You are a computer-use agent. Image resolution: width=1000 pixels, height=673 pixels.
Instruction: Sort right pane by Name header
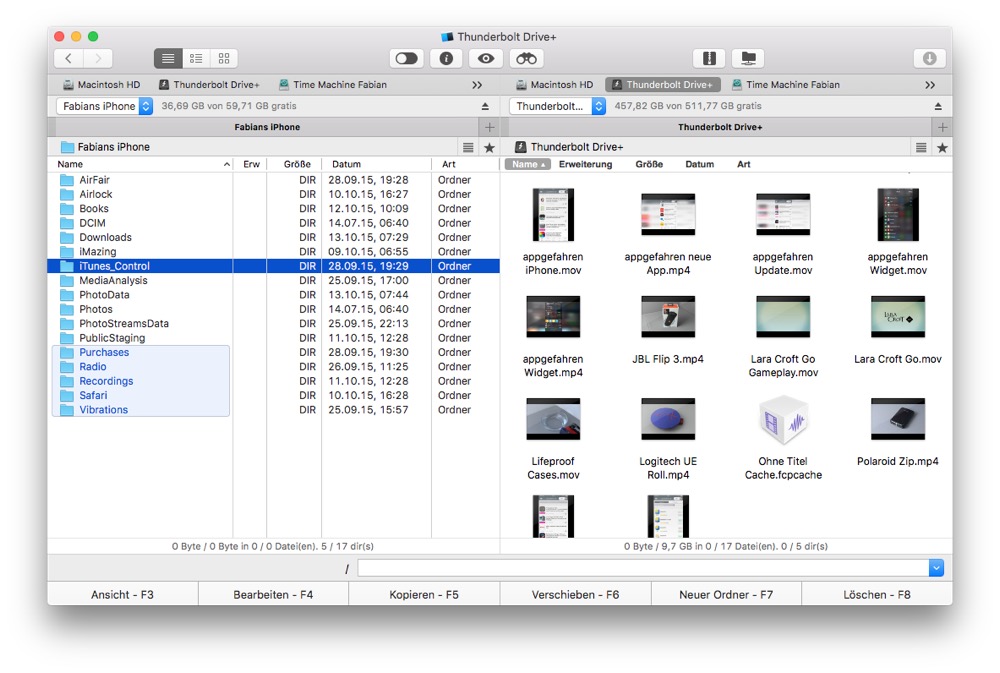(x=527, y=164)
